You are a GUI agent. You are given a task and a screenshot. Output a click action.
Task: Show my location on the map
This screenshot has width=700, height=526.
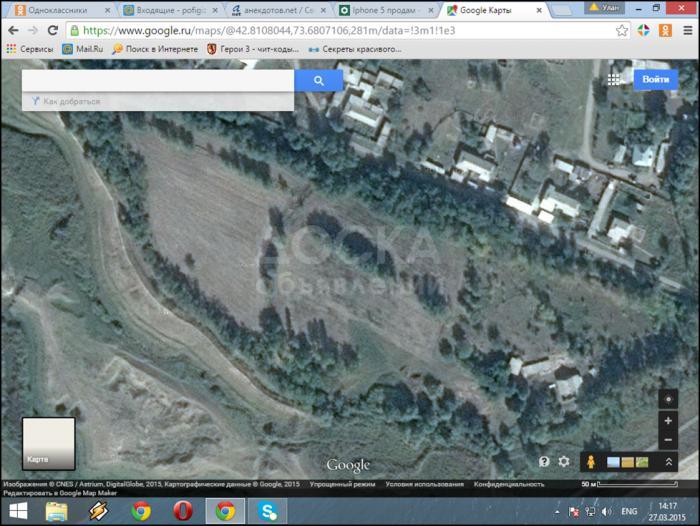[668, 399]
